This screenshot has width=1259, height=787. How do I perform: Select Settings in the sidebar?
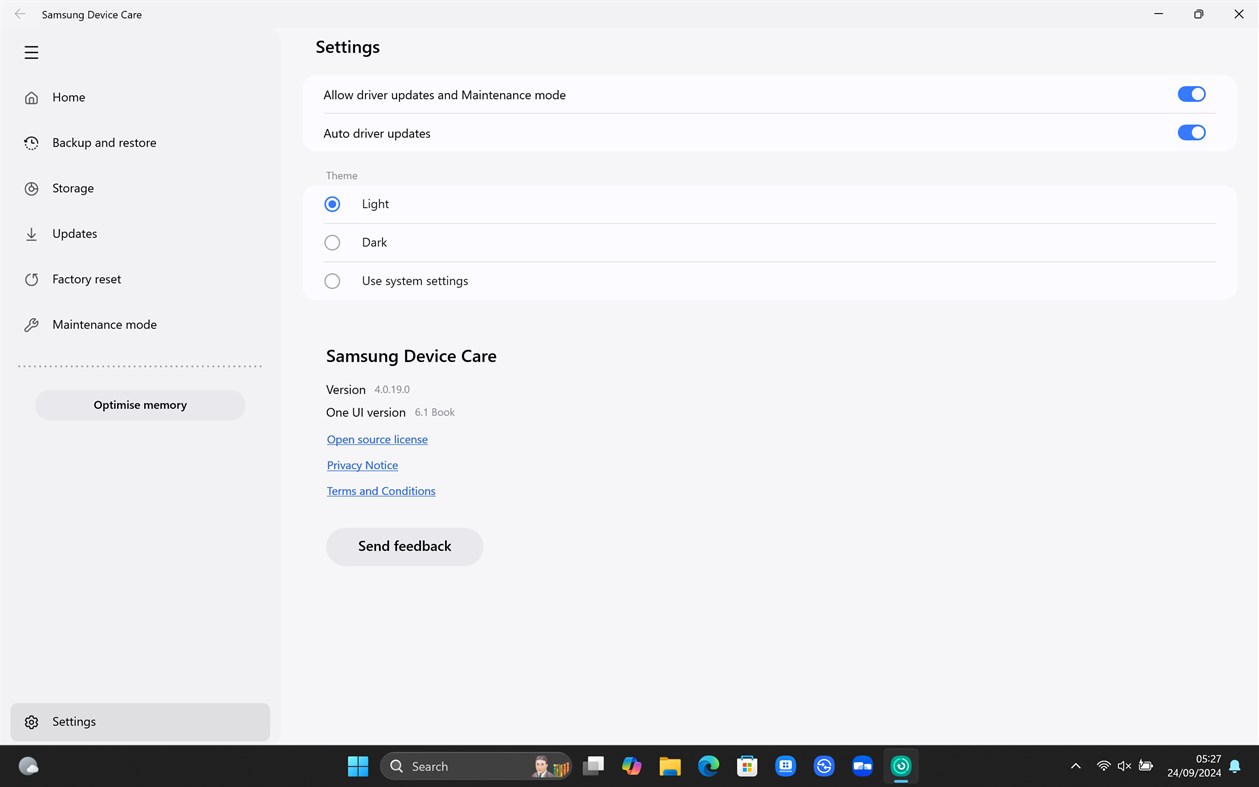(74, 721)
